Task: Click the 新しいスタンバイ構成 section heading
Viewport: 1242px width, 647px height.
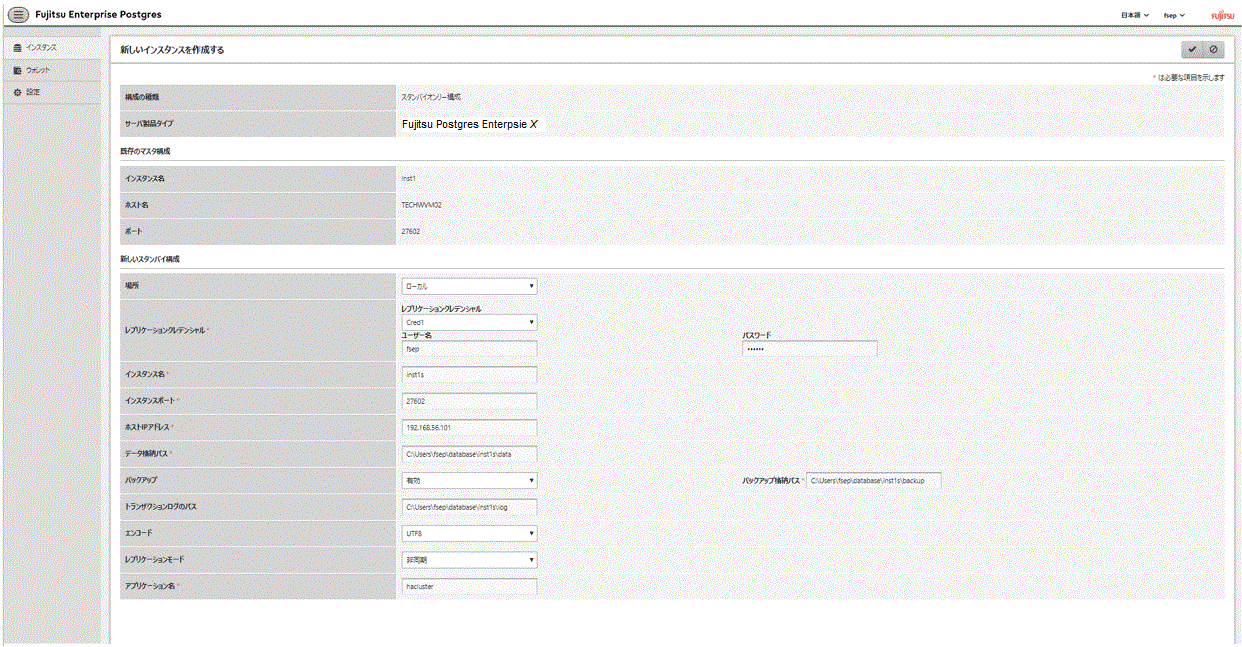Action: click(150, 259)
